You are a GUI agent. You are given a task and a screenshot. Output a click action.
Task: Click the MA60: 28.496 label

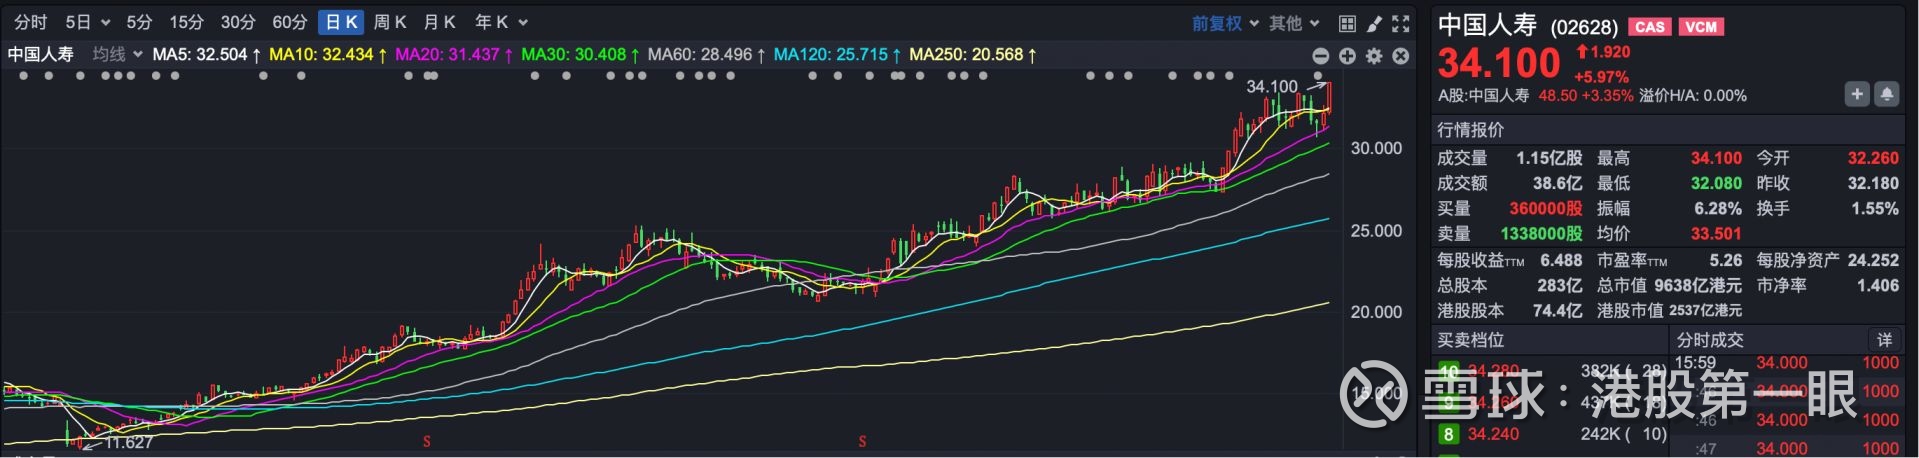pos(707,54)
